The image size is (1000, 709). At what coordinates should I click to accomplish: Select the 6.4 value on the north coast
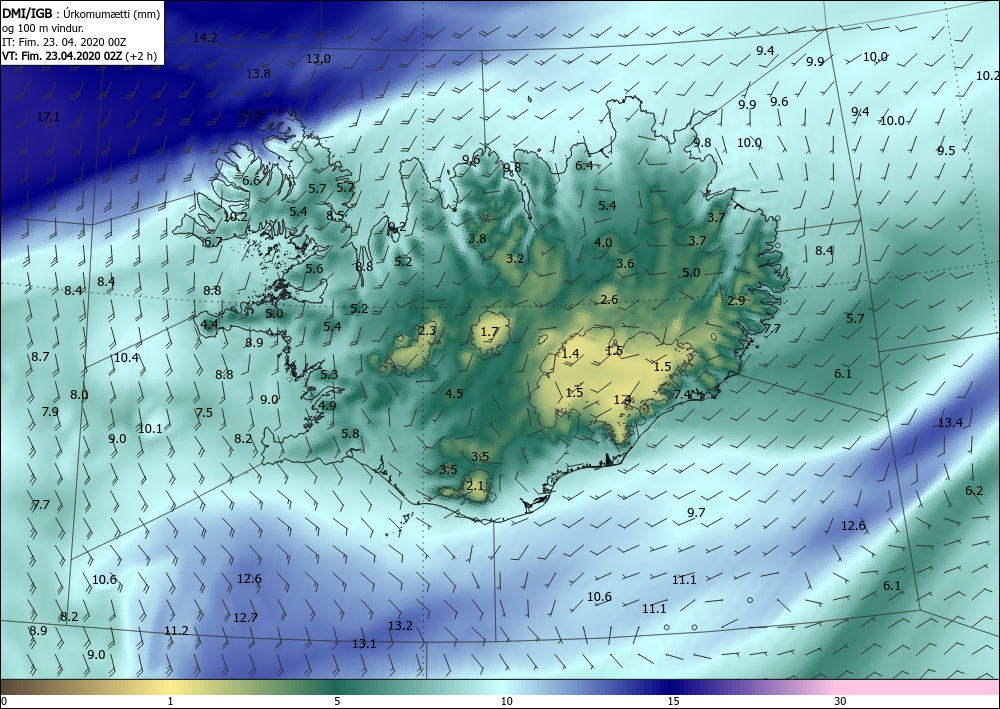[x=584, y=166]
